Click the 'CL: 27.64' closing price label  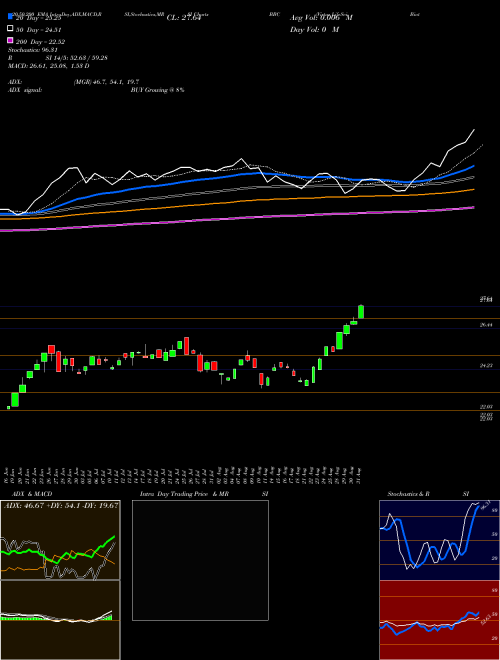[185, 18]
